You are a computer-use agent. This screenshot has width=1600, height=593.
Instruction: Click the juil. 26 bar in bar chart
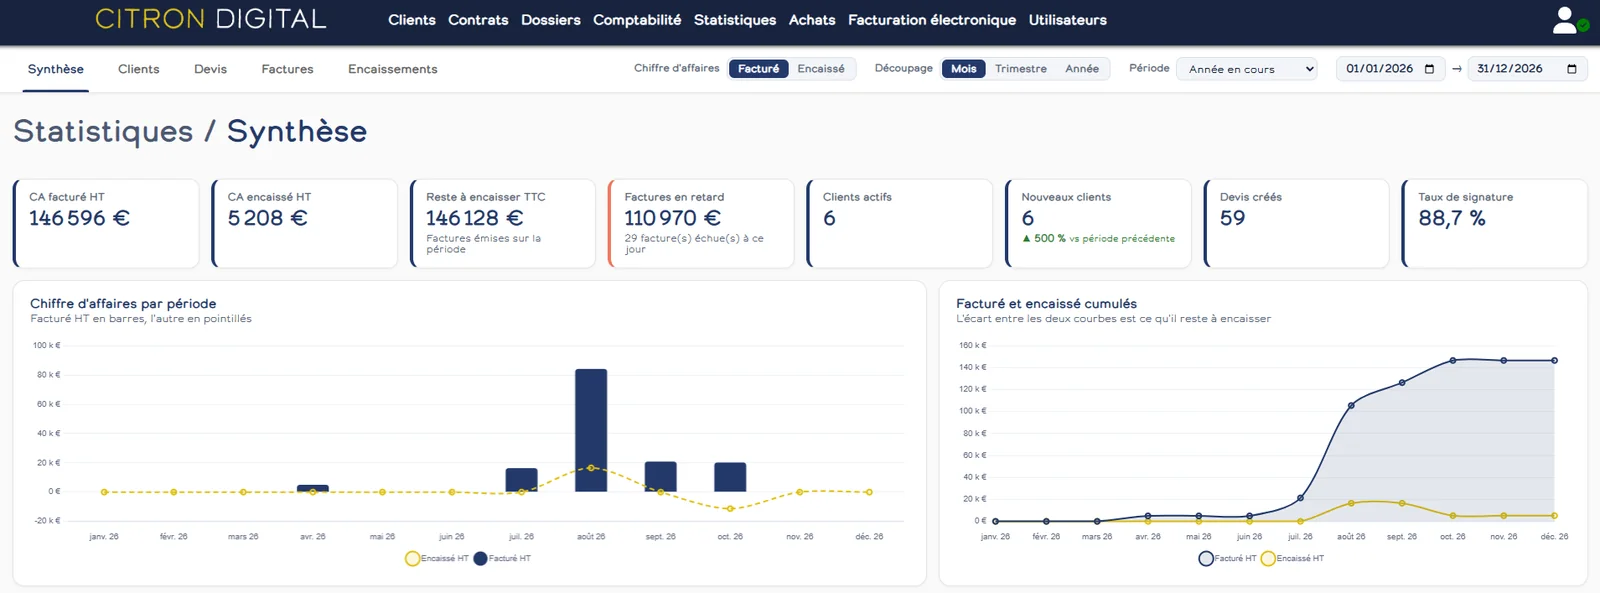[x=521, y=480]
